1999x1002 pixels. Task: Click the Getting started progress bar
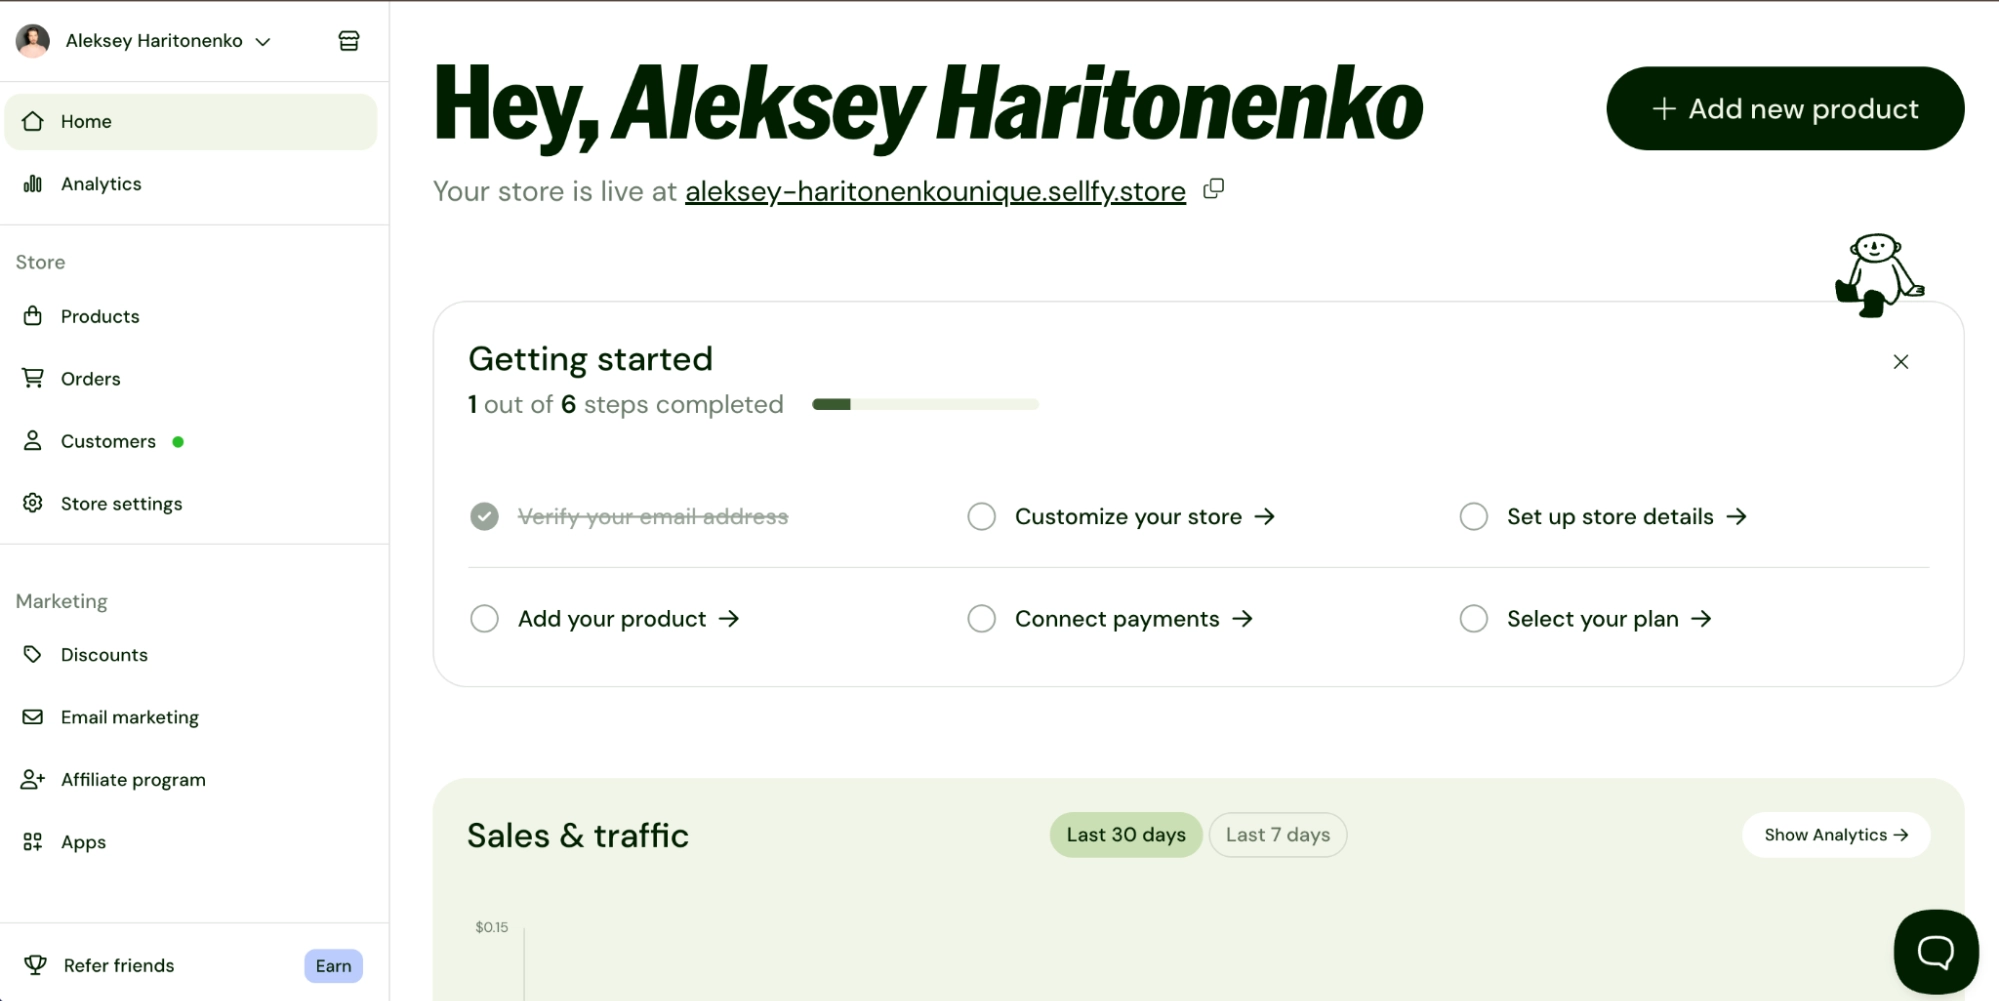click(x=925, y=404)
